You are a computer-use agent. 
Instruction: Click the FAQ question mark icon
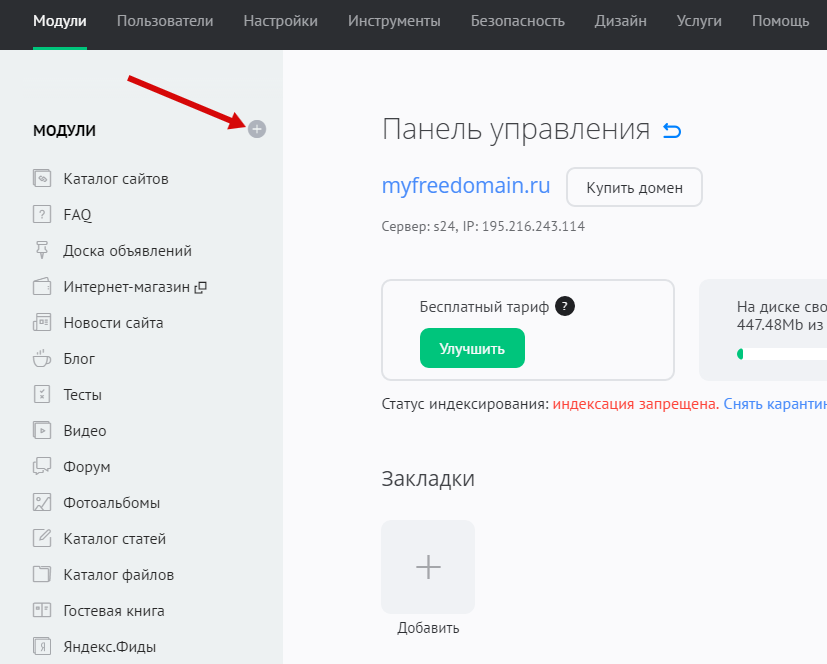pyautogui.click(x=42, y=214)
